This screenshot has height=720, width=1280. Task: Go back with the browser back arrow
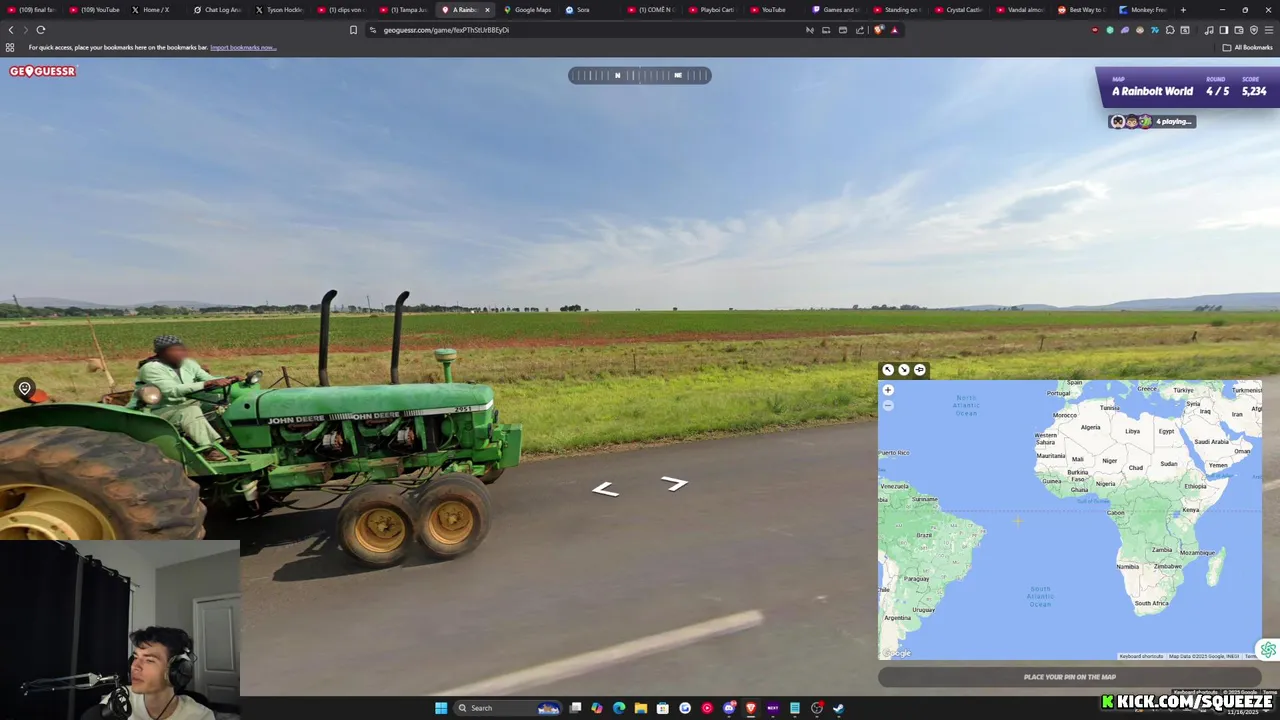tap(11, 30)
